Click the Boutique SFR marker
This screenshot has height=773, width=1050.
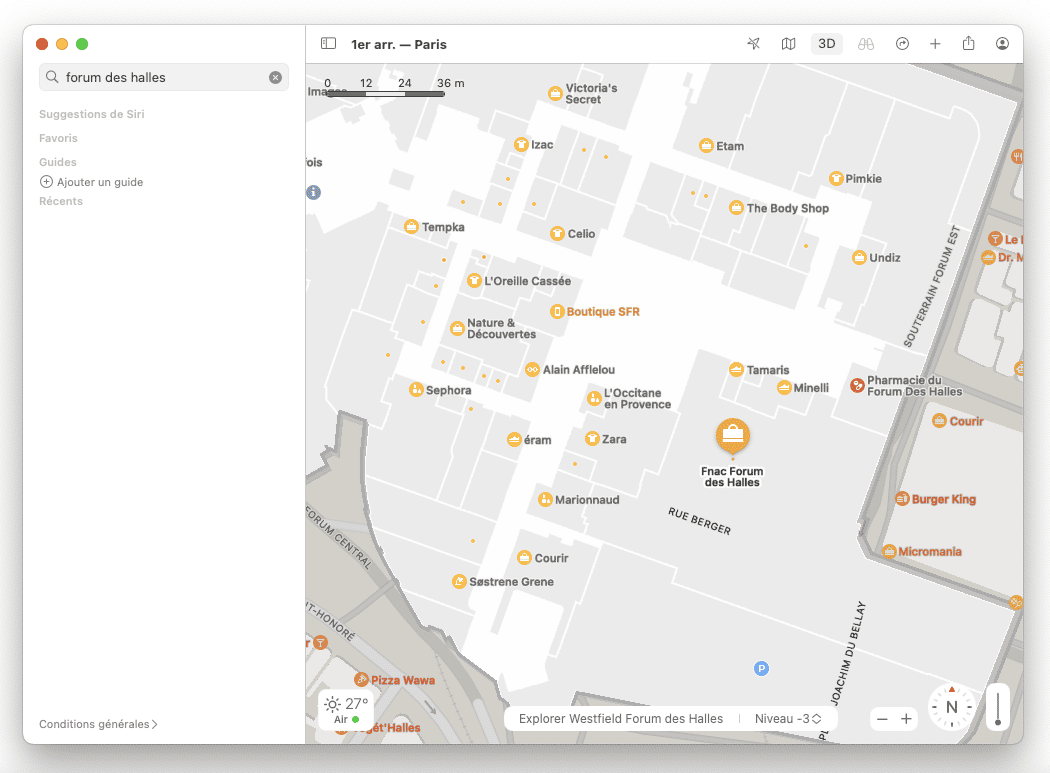click(x=557, y=311)
